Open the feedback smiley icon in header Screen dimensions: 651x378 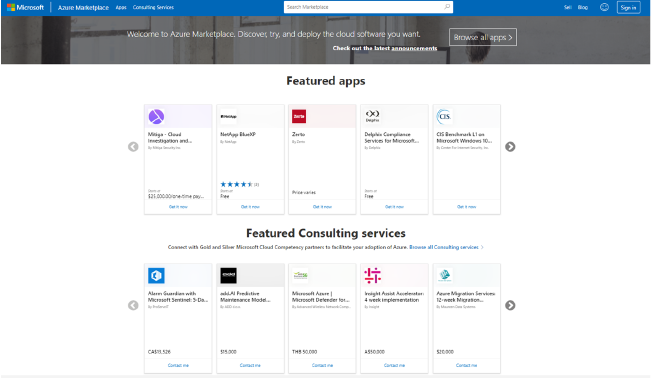[x=604, y=7]
